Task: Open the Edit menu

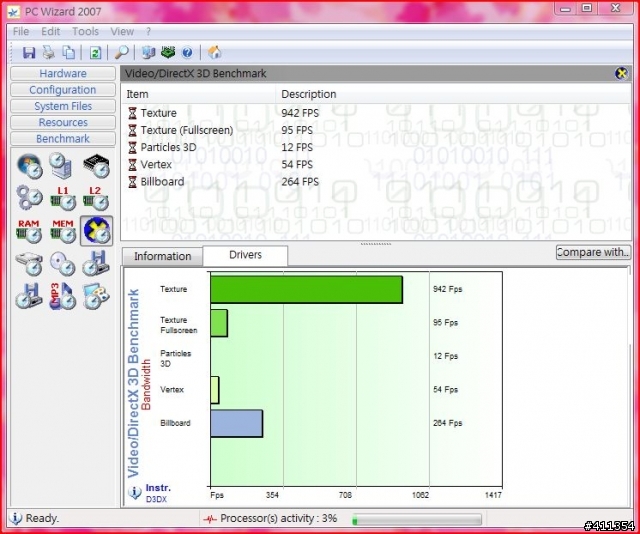Action: 51,31
